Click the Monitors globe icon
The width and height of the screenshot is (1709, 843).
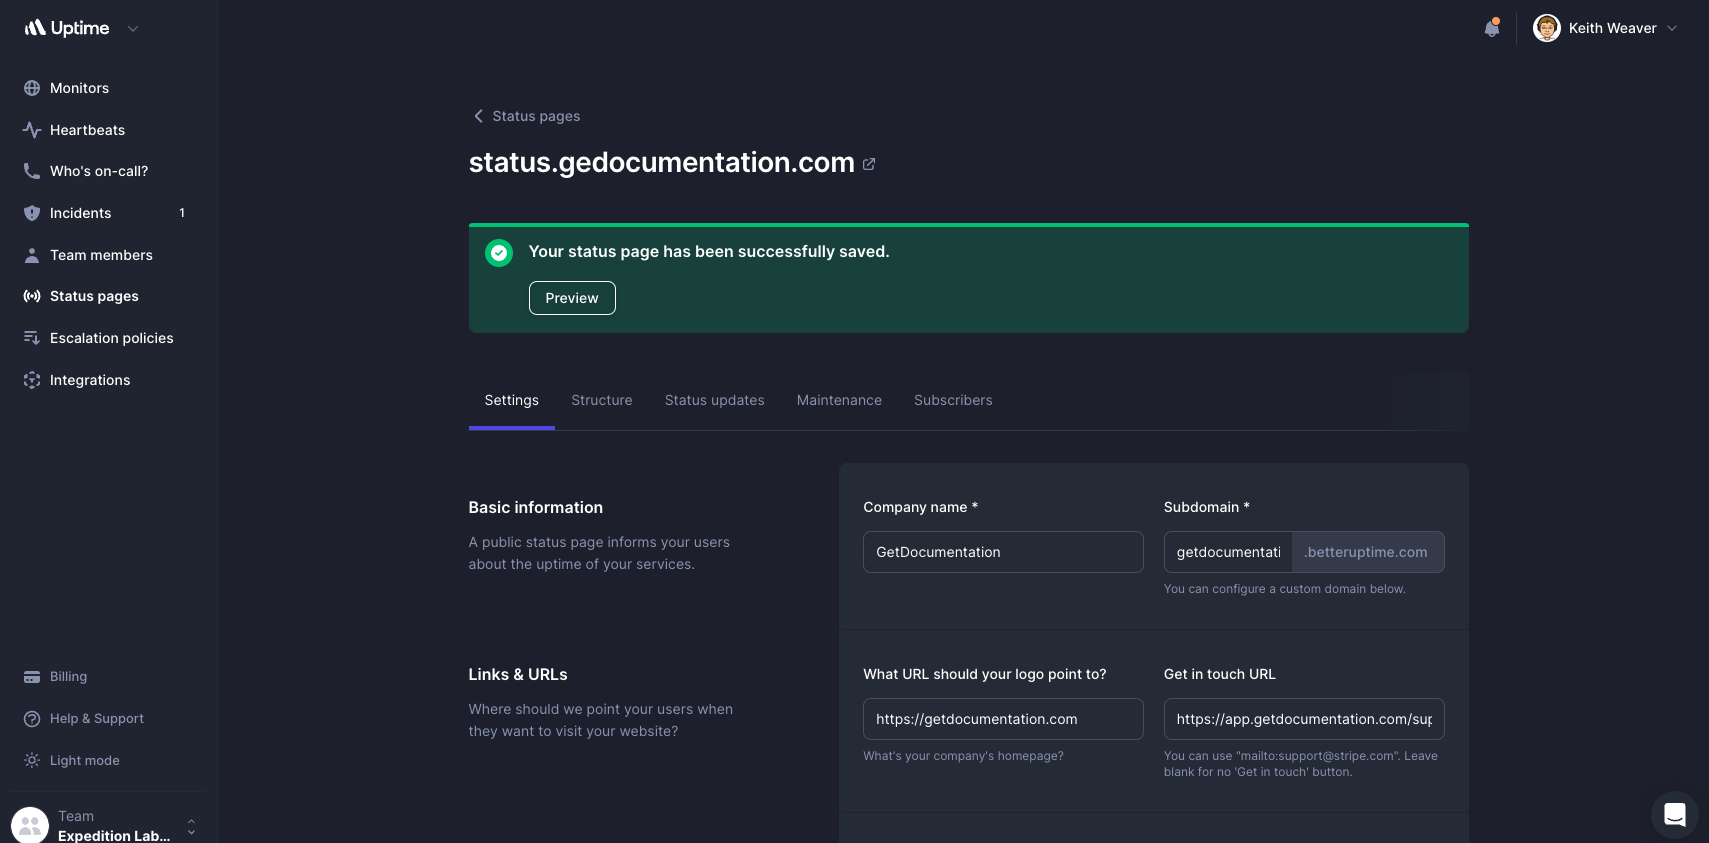coord(32,88)
